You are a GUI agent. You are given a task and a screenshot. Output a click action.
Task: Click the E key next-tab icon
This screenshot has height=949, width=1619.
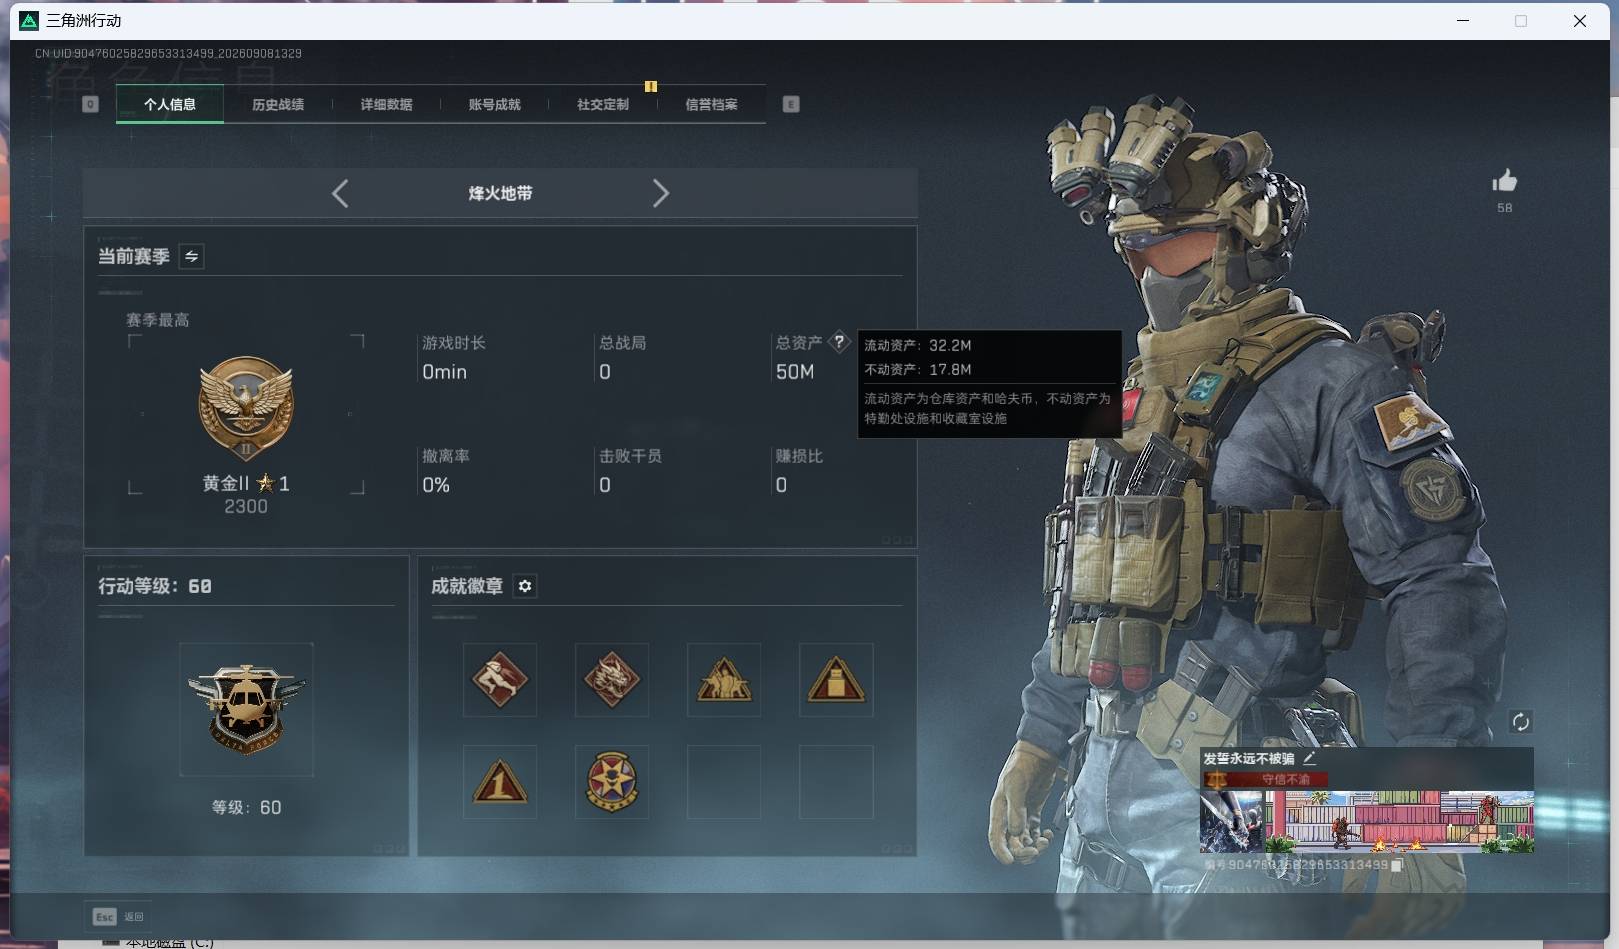tap(791, 104)
